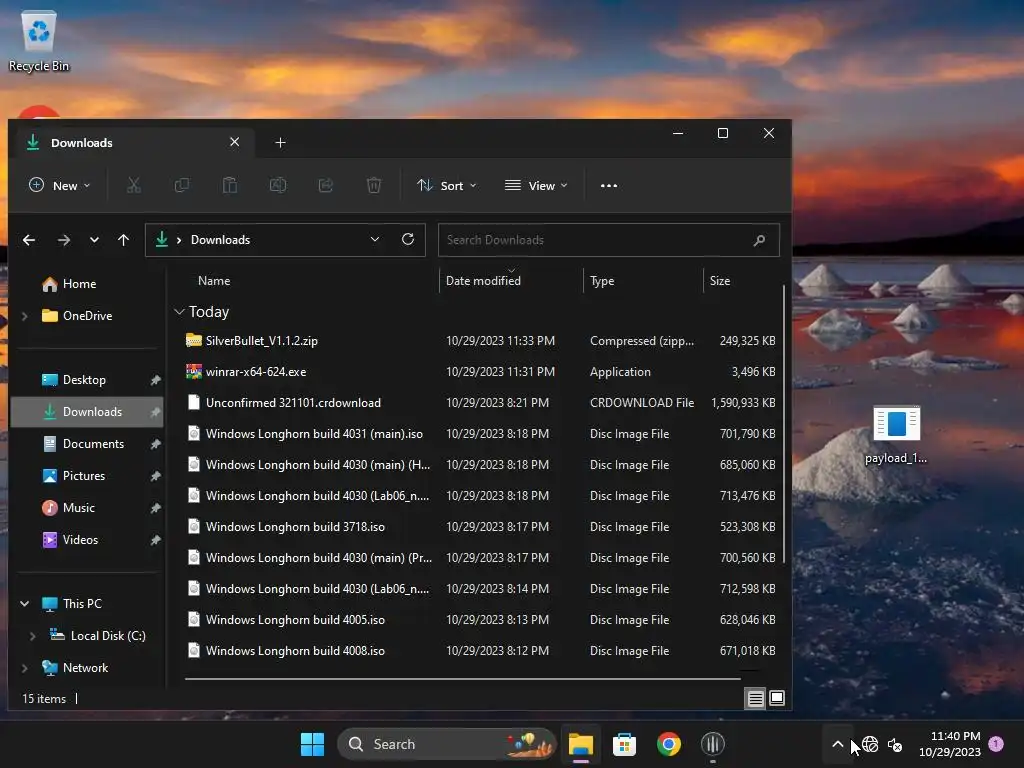Go forward with the right arrow
1024x768 pixels.
(63, 240)
